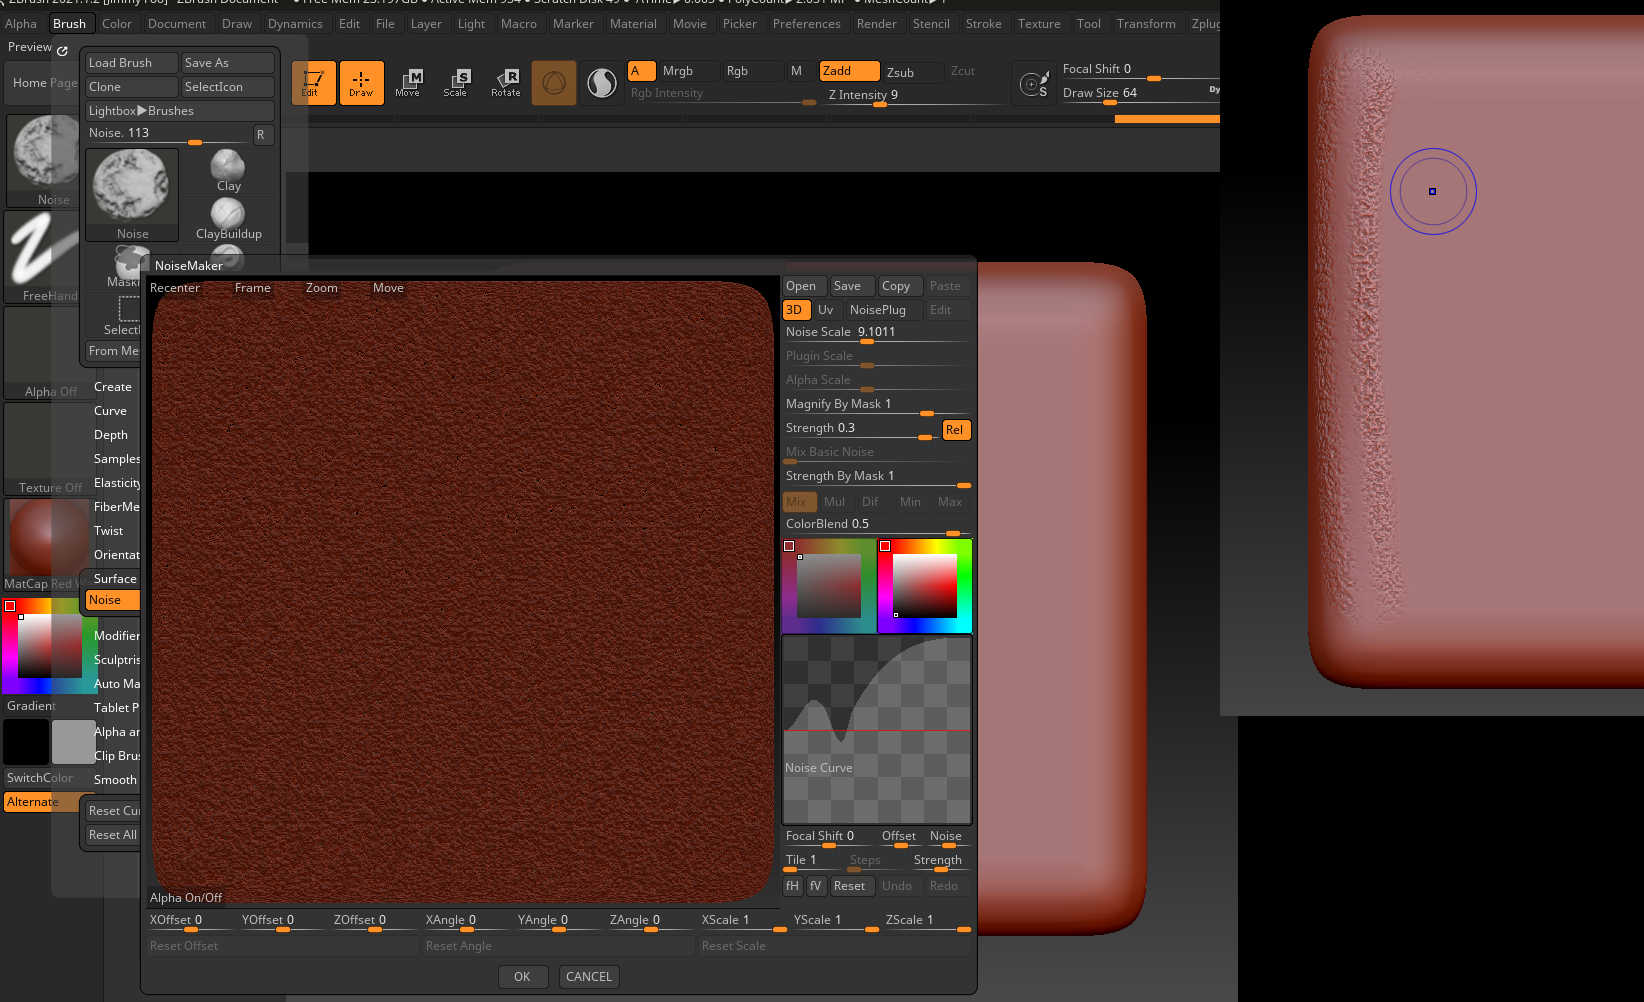Open the Noise brush preview in left shelf
Image resolution: width=1644 pixels, height=1002 pixels.
(44, 160)
